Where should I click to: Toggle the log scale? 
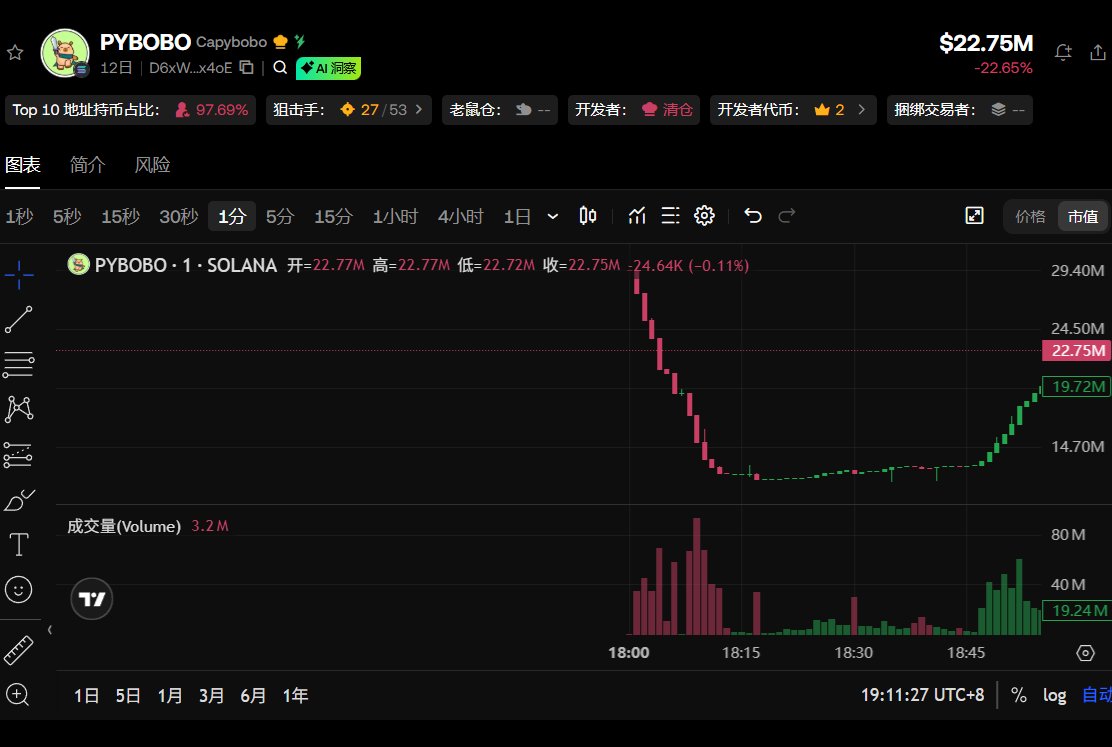pyautogui.click(x=1055, y=695)
